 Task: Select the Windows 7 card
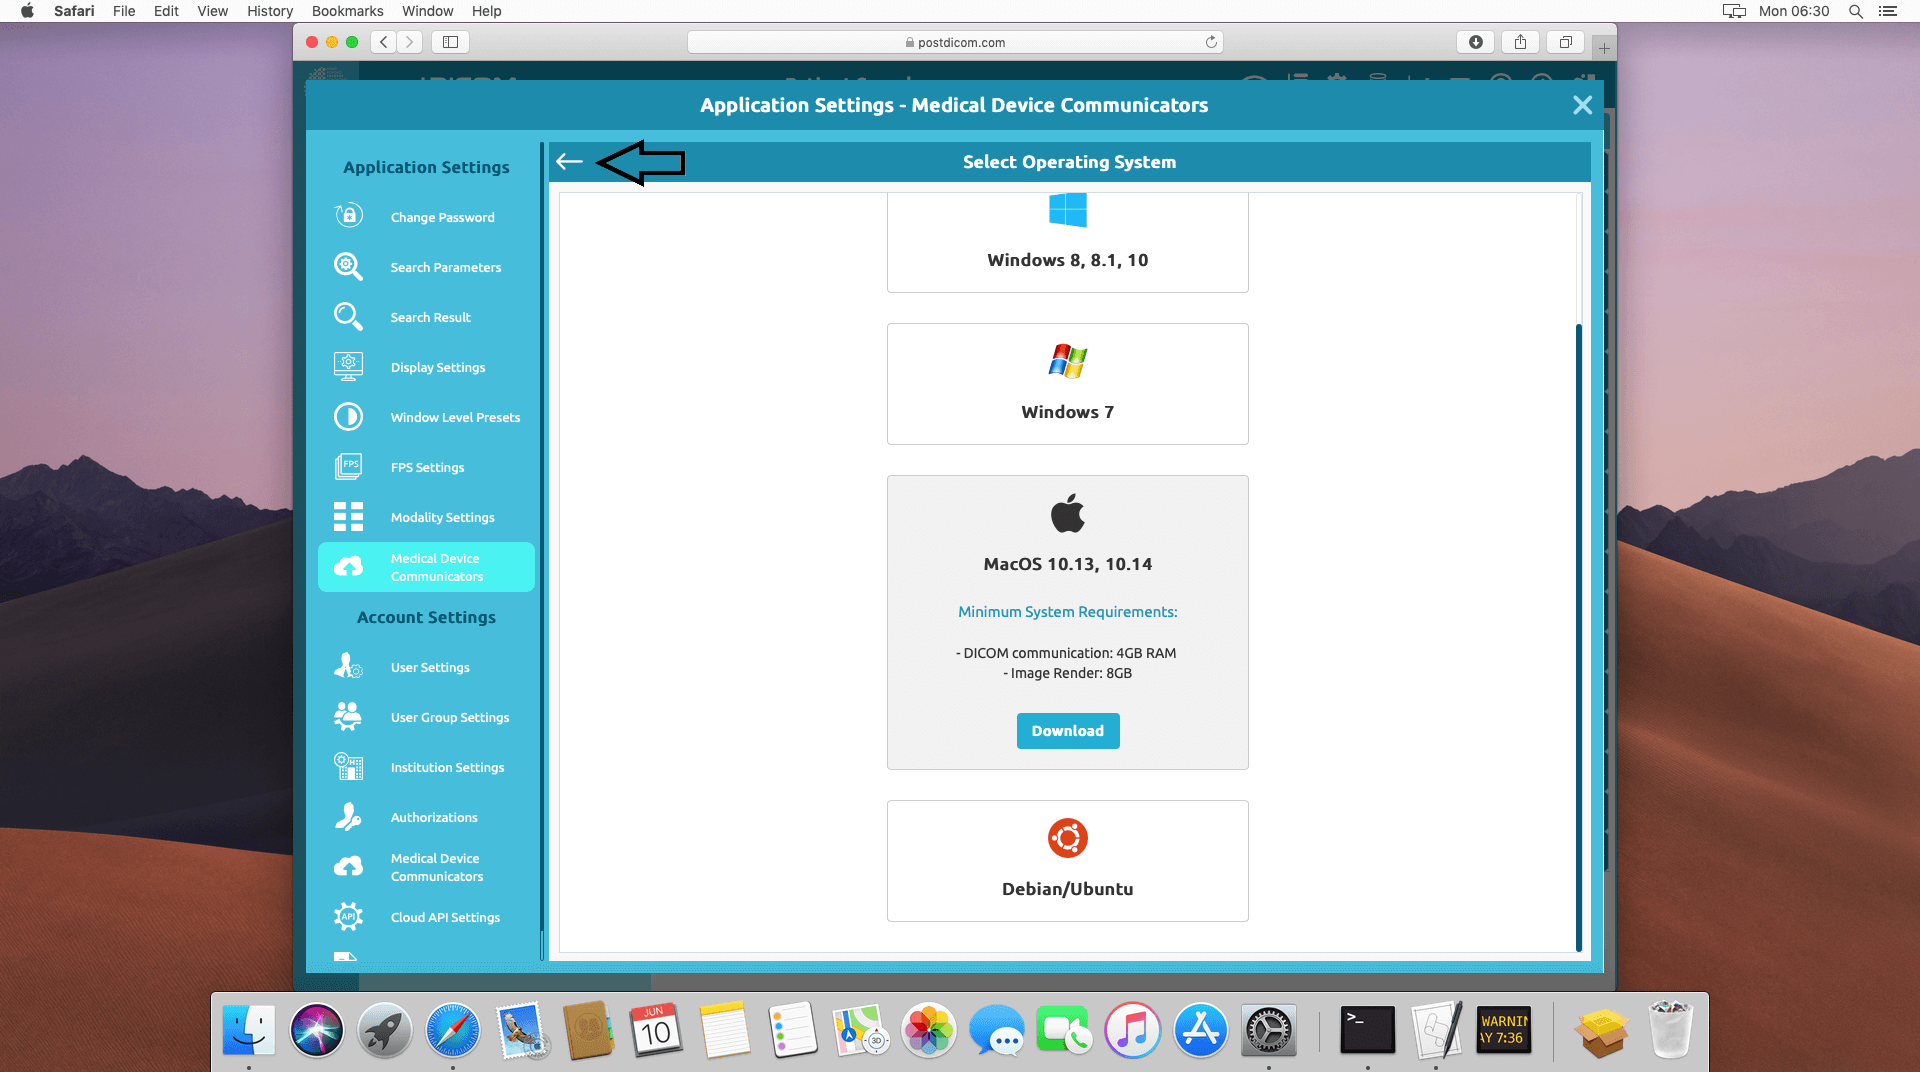1067,384
